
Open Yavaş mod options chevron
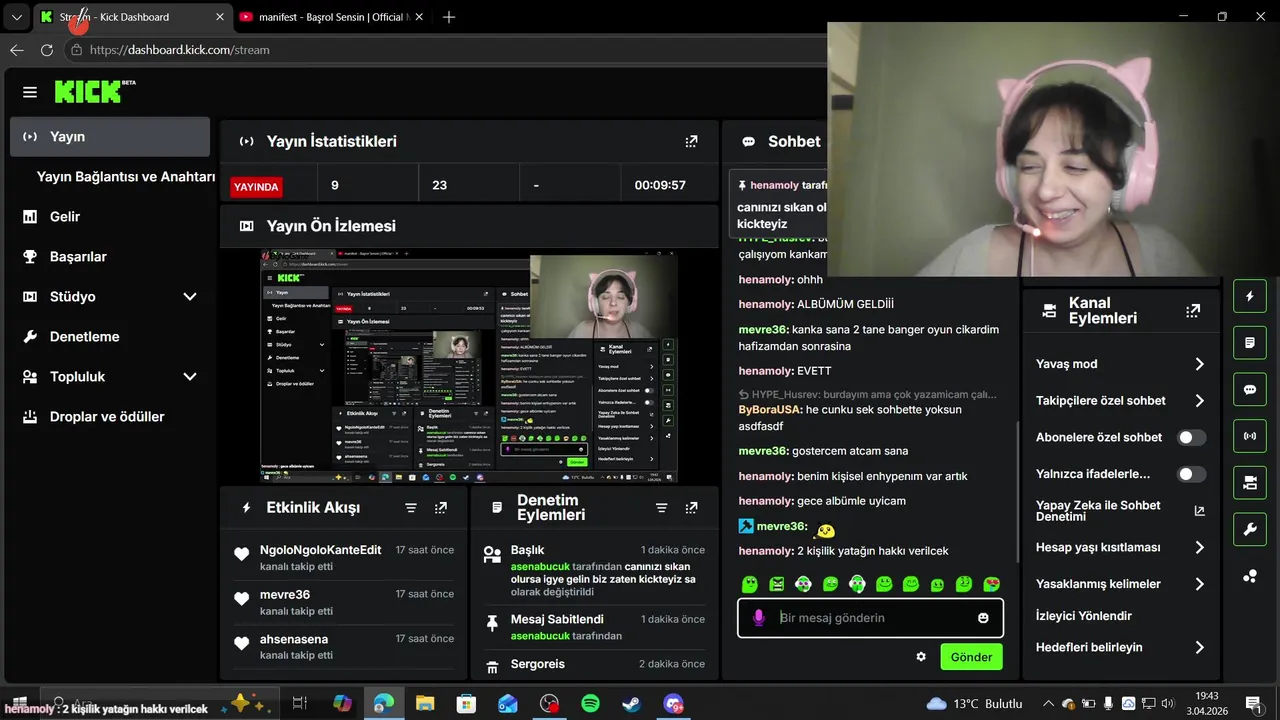click(x=1199, y=364)
